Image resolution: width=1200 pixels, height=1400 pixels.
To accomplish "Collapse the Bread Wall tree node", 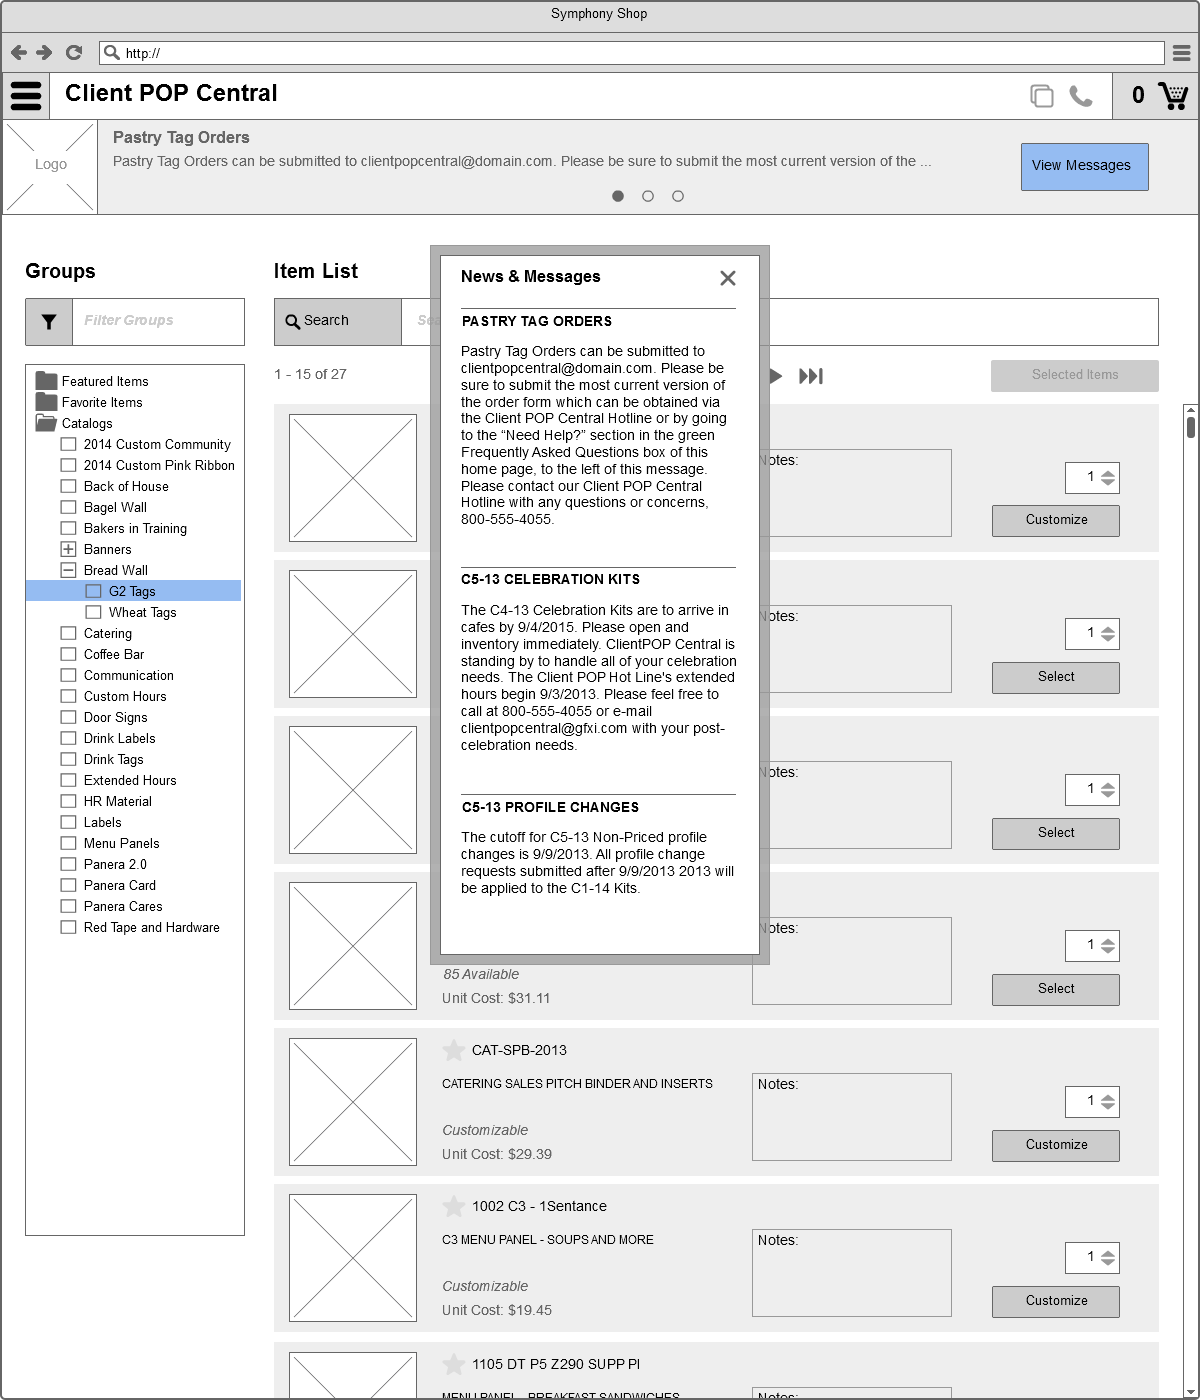I will coord(68,570).
